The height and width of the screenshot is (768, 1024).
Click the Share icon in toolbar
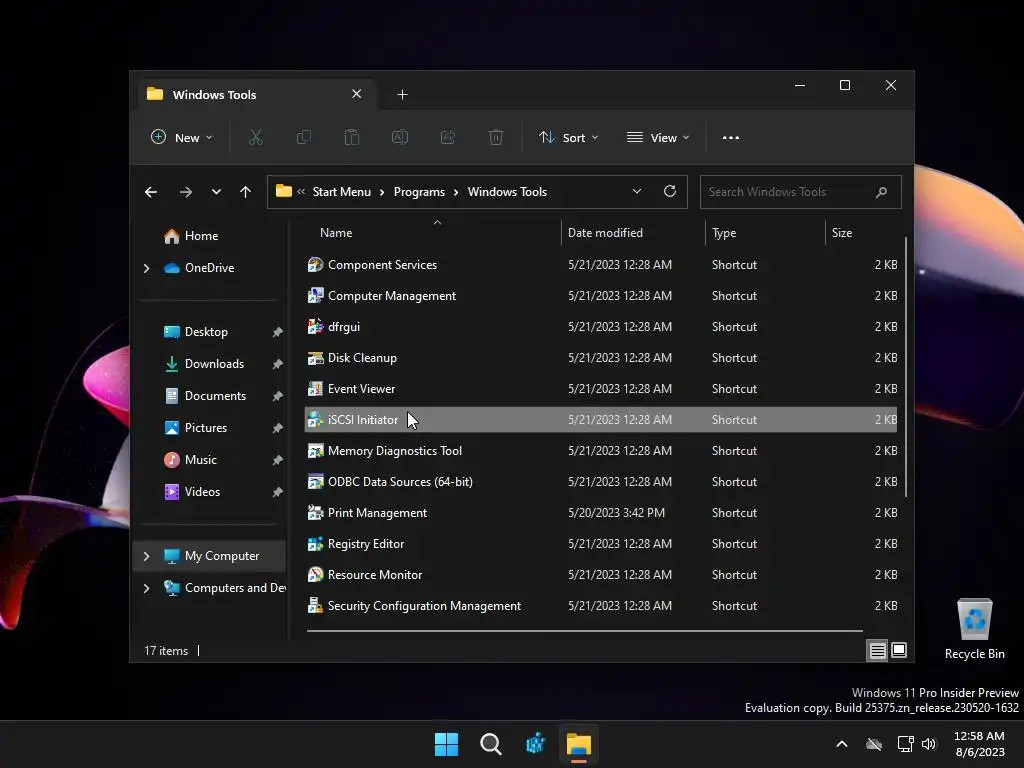coord(448,137)
